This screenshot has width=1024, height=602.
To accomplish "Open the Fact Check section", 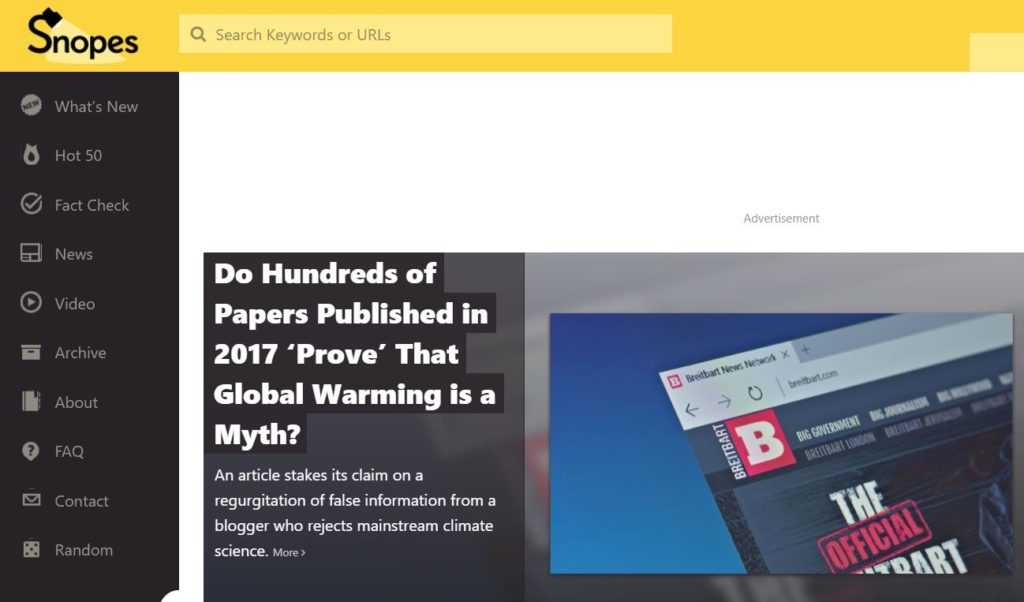I will 92,204.
